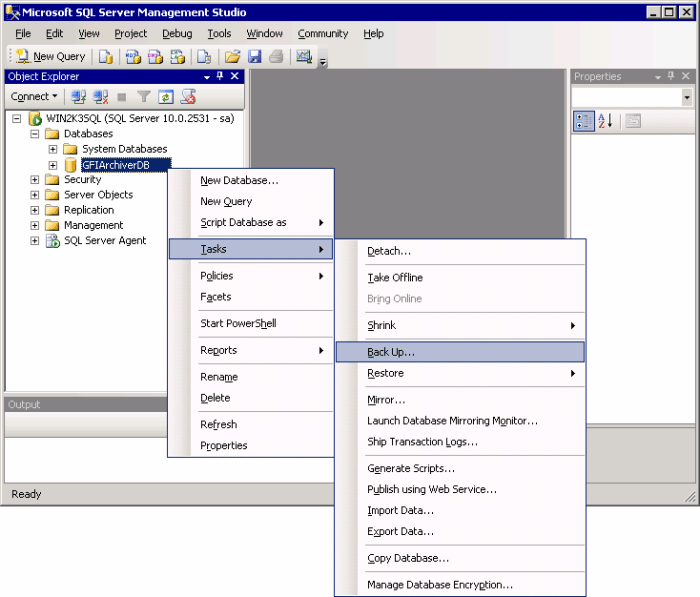Choose Export Data... menu item
Screen dimensions: 700x597
pos(460,531)
